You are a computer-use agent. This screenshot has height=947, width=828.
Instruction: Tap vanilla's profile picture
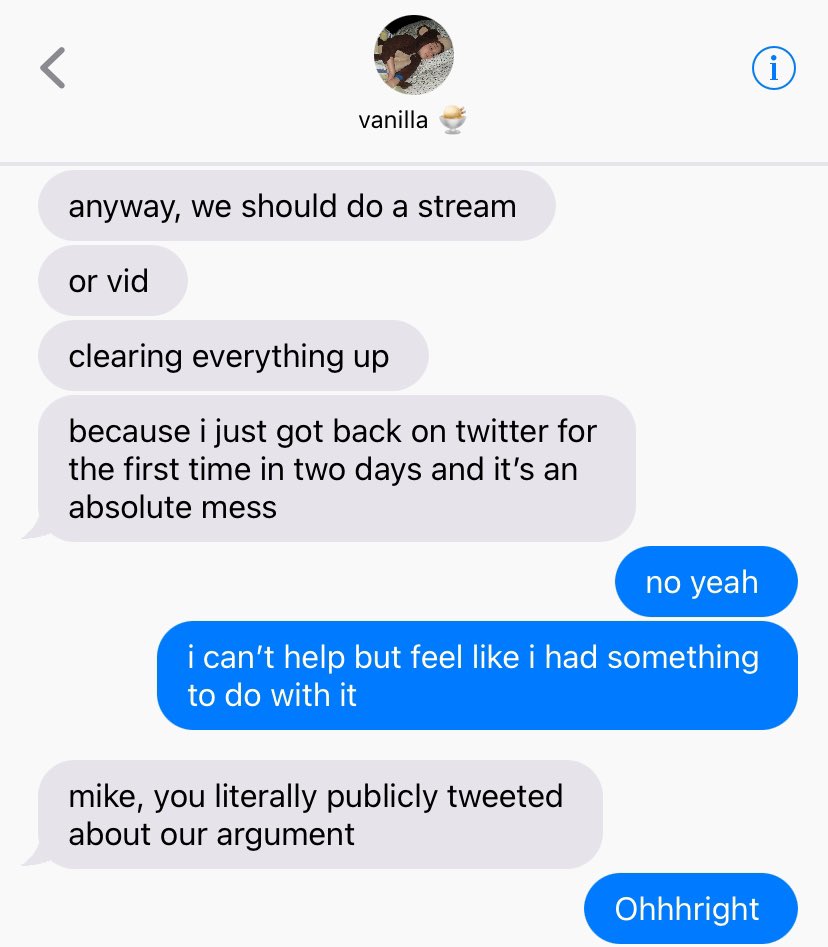pos(414,54)
